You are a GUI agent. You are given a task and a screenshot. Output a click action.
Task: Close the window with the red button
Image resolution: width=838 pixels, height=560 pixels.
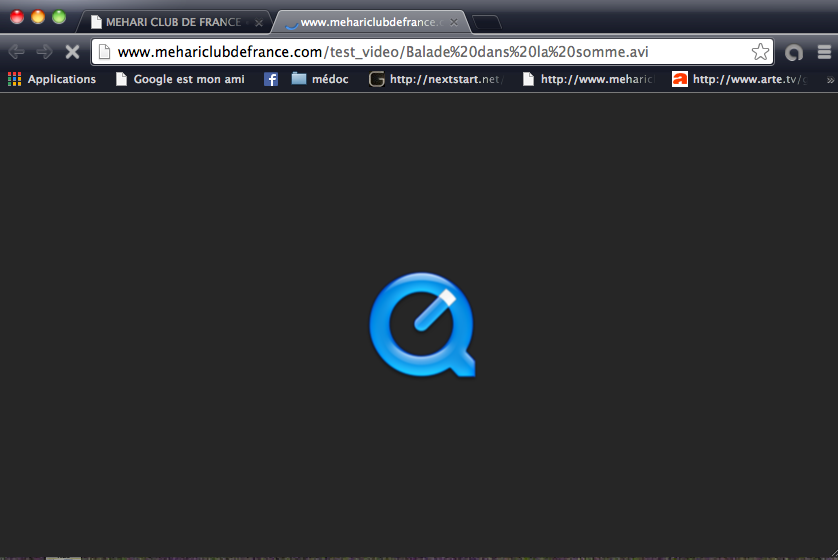[x=17, y=17]
